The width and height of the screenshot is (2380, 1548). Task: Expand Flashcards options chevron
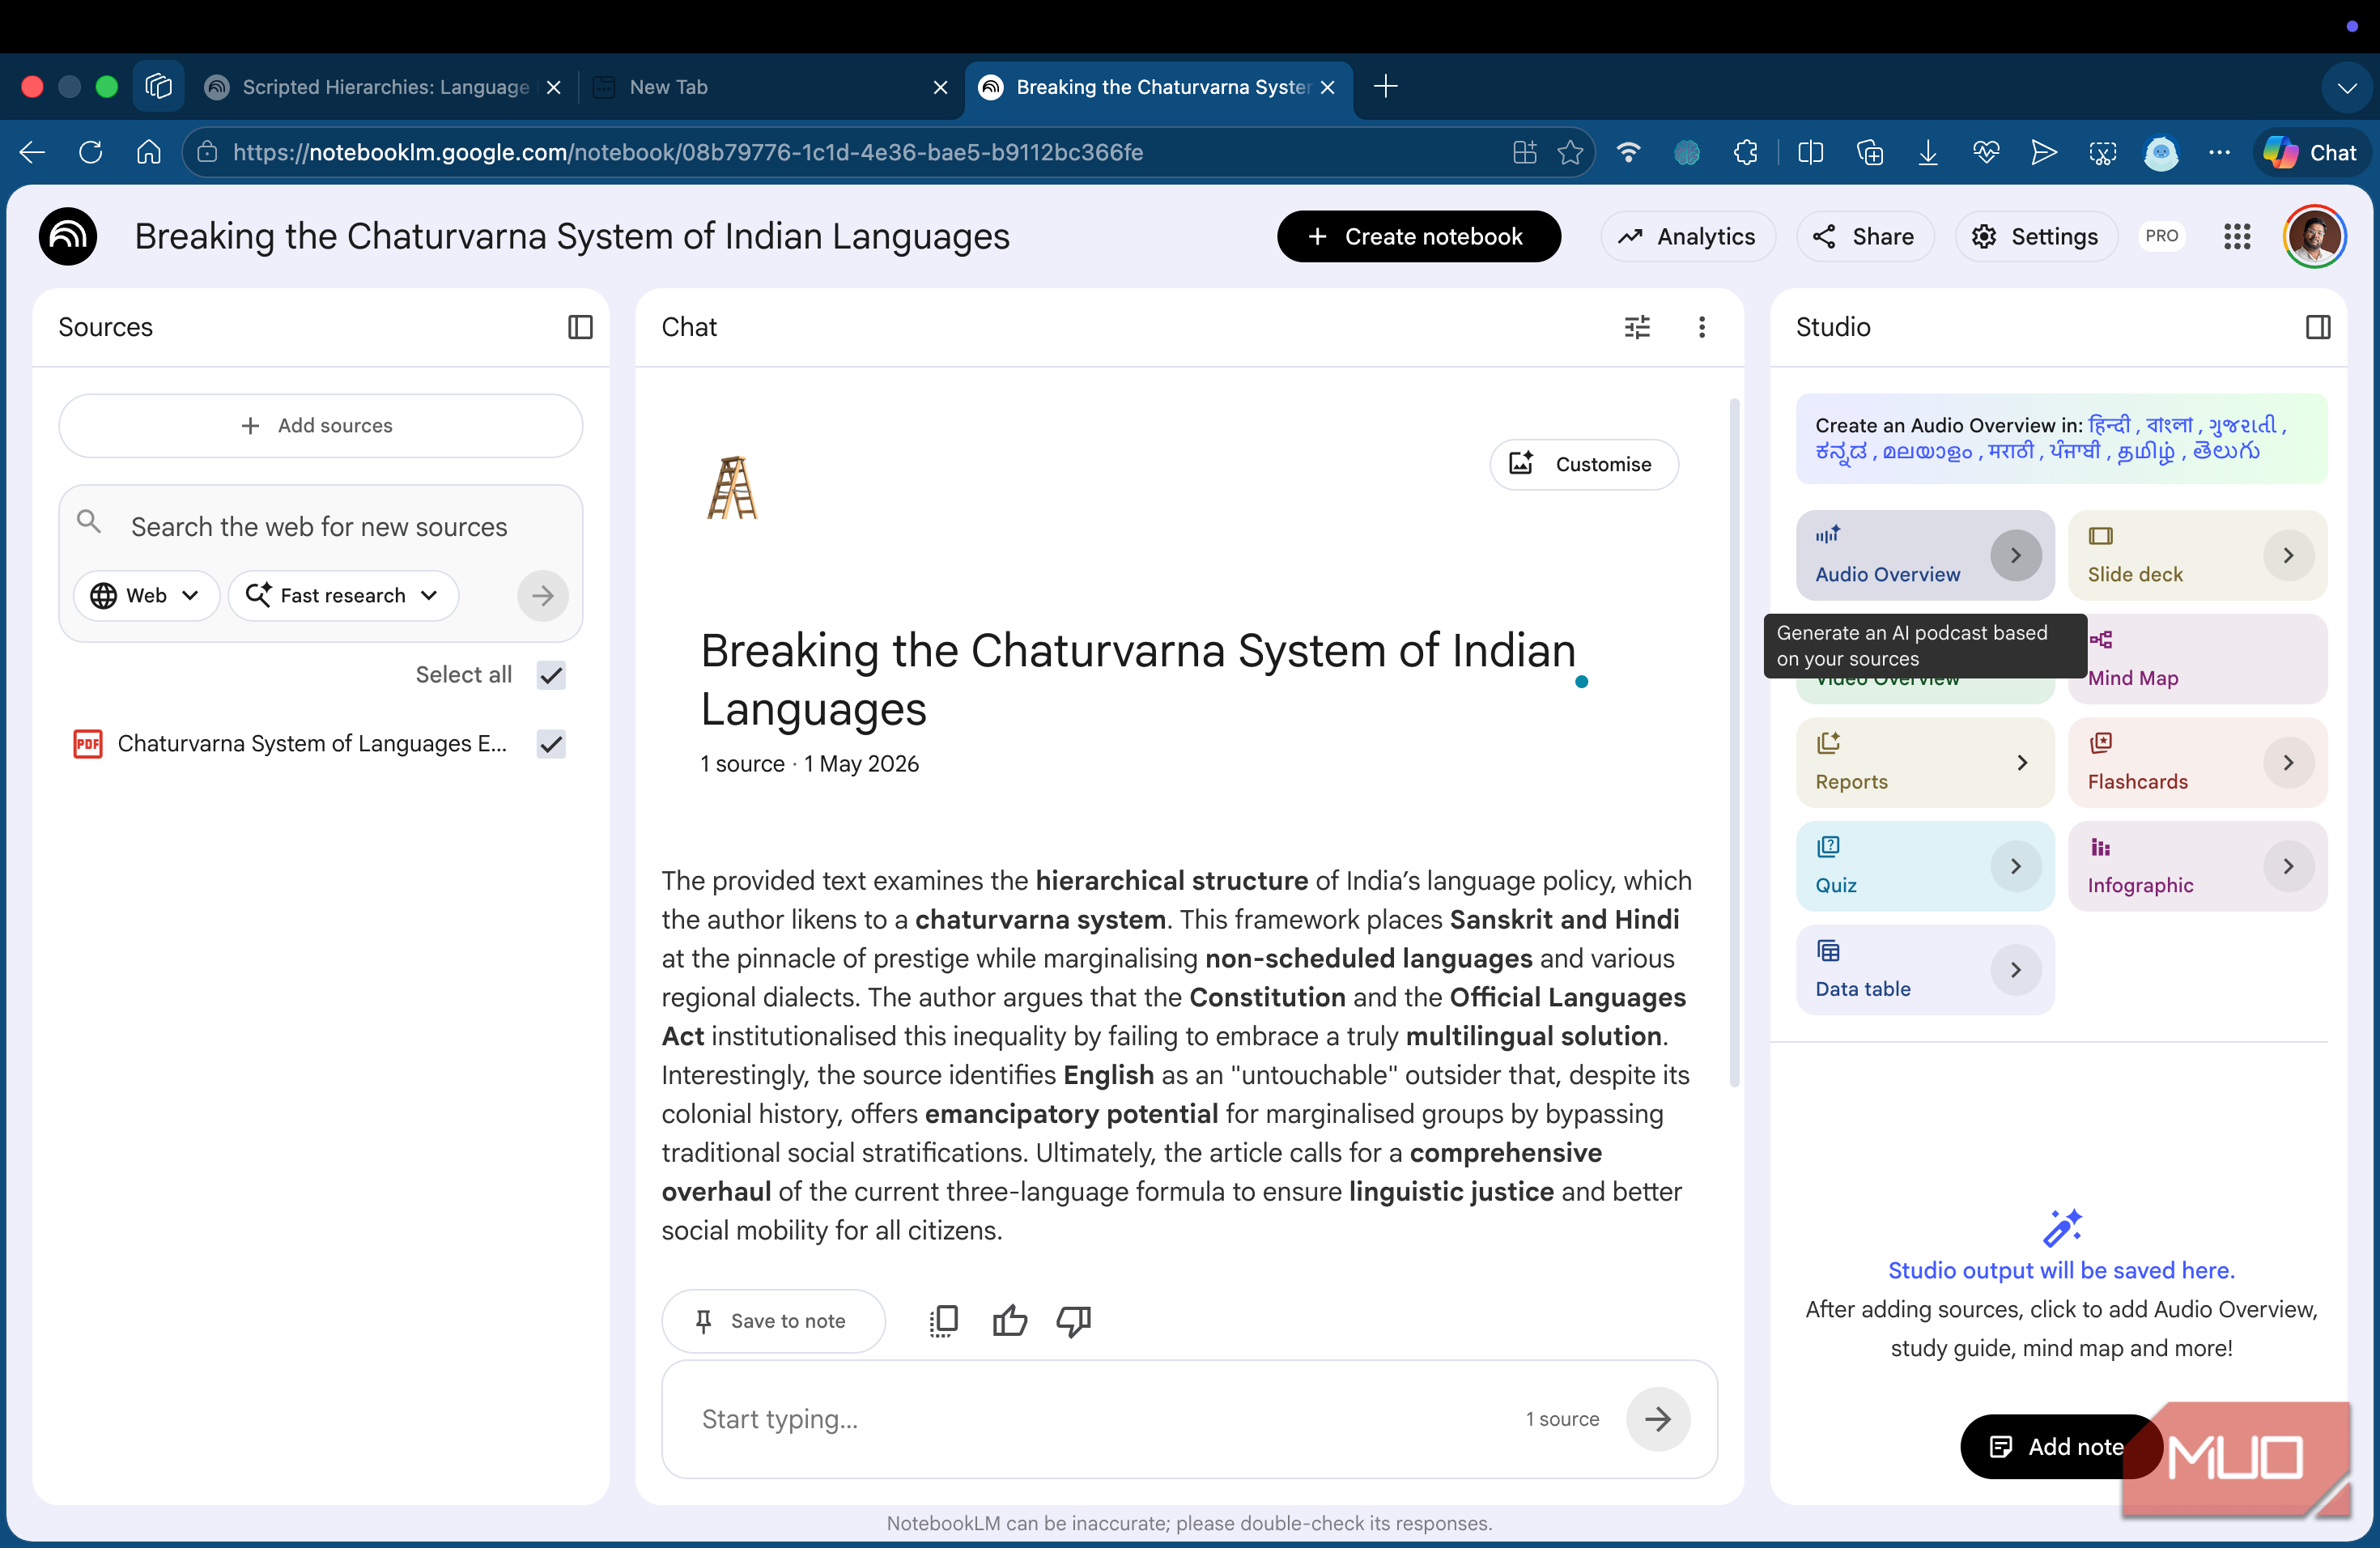2288,762
